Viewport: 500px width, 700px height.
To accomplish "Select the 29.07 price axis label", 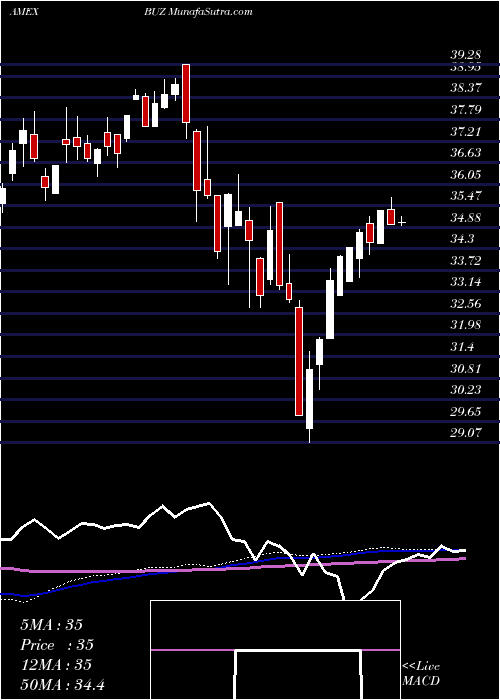I will tap(466, 432).
